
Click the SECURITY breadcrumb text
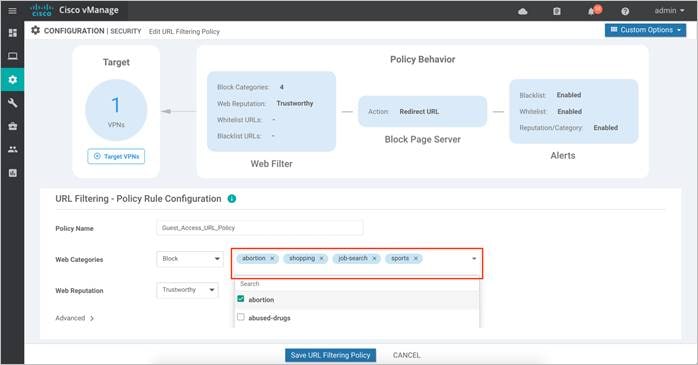126,31
